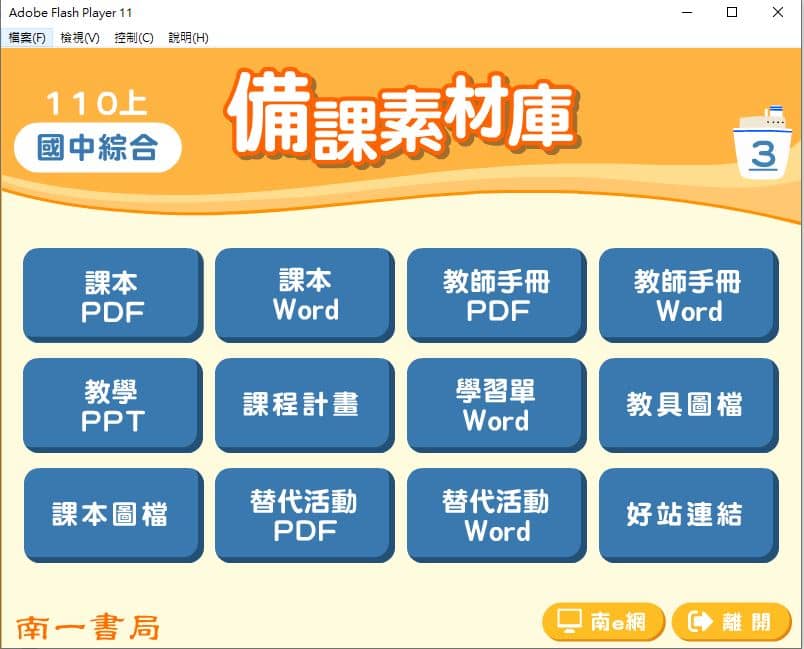Select 替代活動 PDF button
This screenshot has width=804, height=649.
tap(305, 515)
